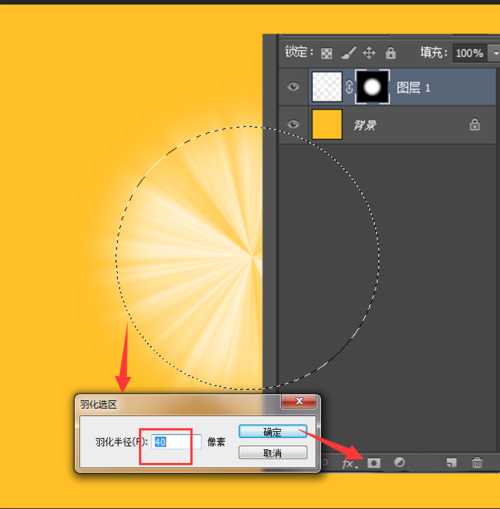500x509 pixels.
Task: Select the 图层 1 mask thumbnail
Action: coord(372,87)
